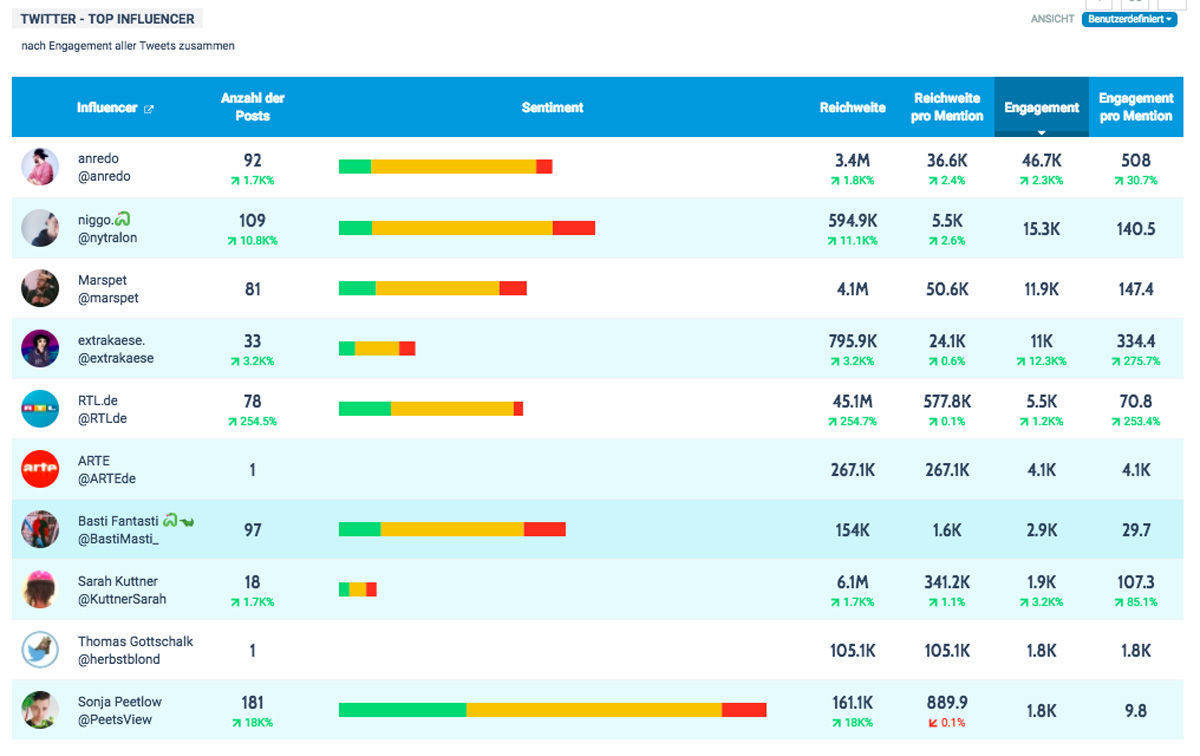Select the Thomas Gottschalk name
This screenshot has height=756, width=1200.
coord(136,641)
